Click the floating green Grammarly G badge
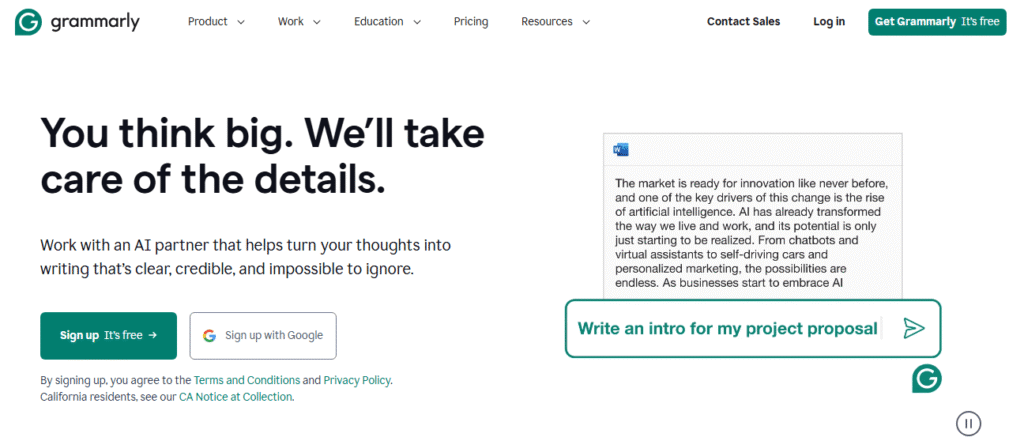Viewport: 1024px width, 441px height. coord(927,379)
